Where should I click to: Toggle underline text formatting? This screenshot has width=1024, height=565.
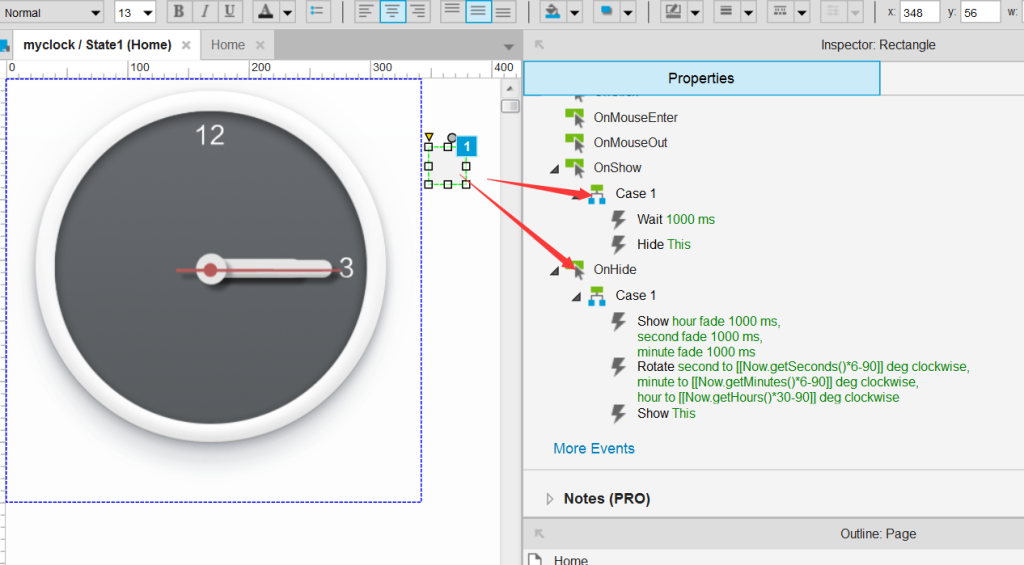coord(229,12)
